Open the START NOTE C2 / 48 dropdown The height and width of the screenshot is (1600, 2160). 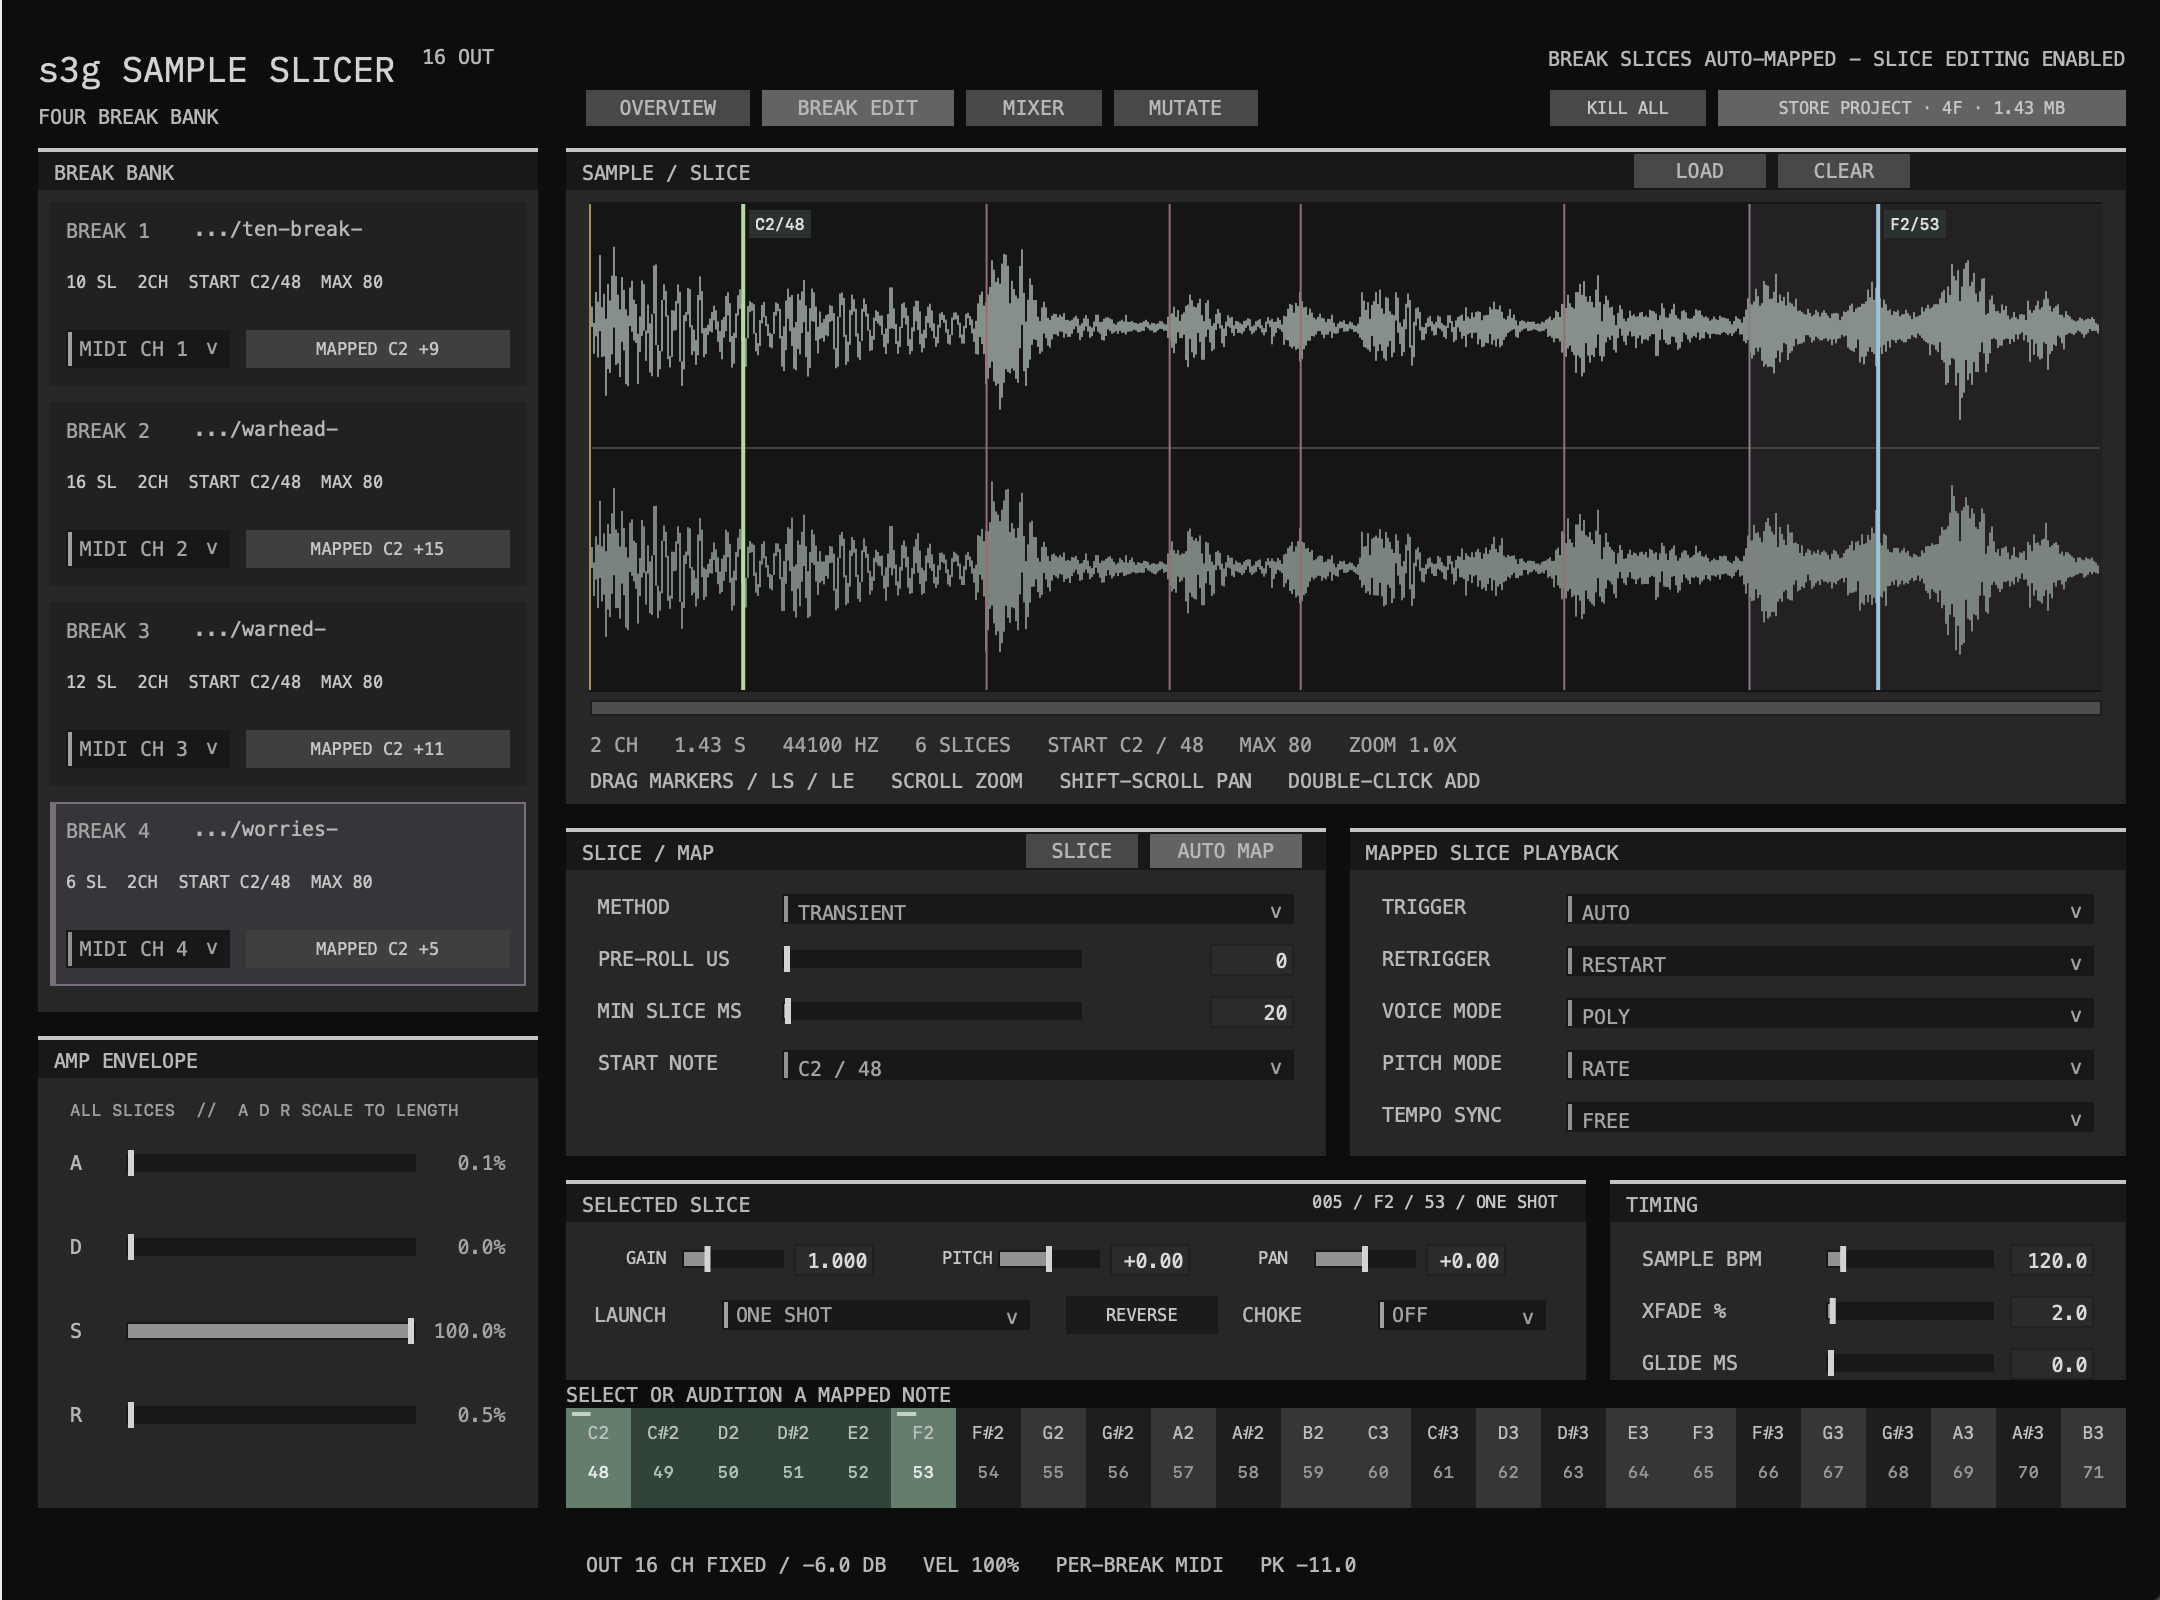click(1038, 1066)
